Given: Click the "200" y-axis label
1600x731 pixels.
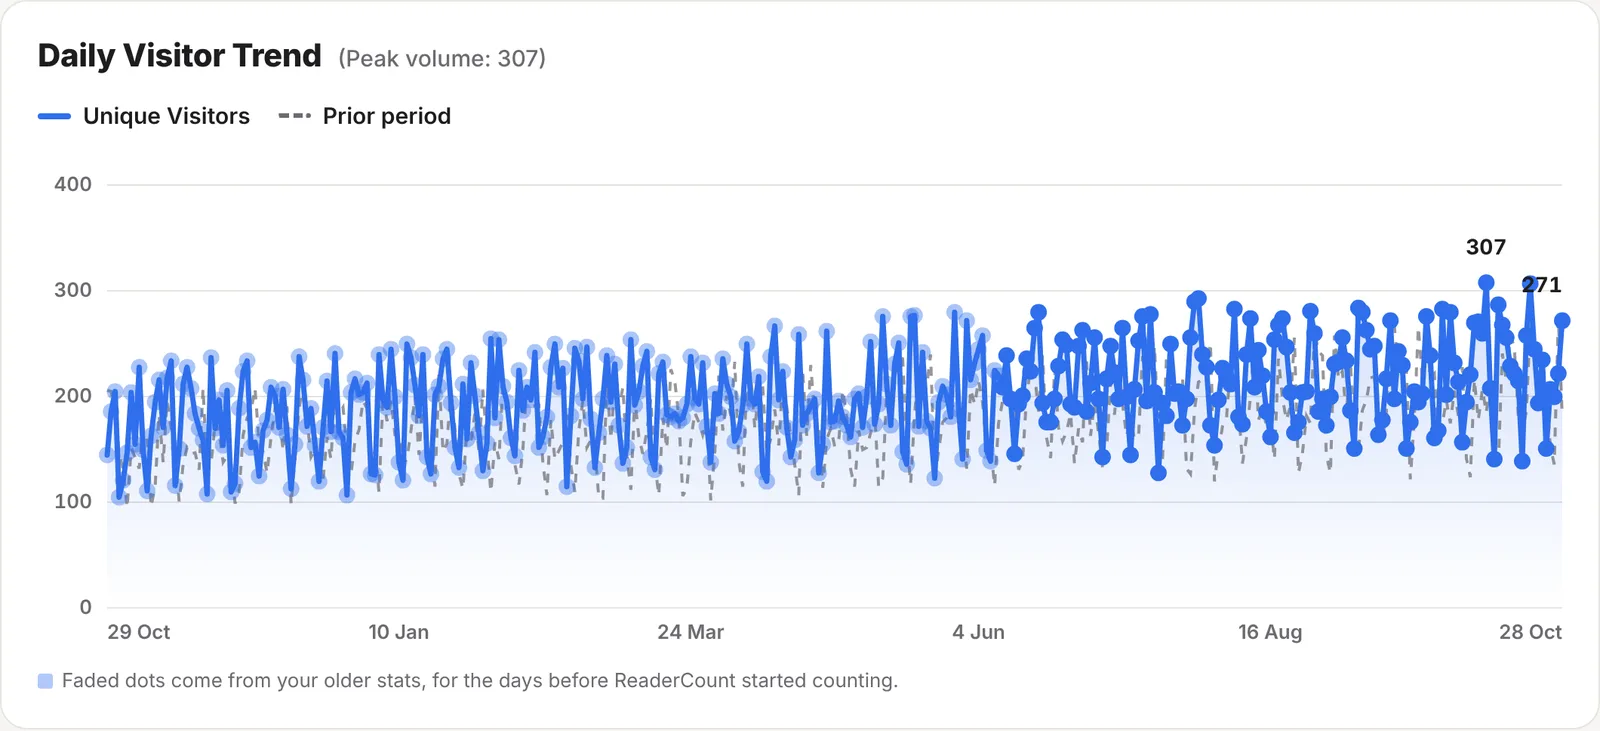Looking at the screenshot, I should tap(73, 396).
